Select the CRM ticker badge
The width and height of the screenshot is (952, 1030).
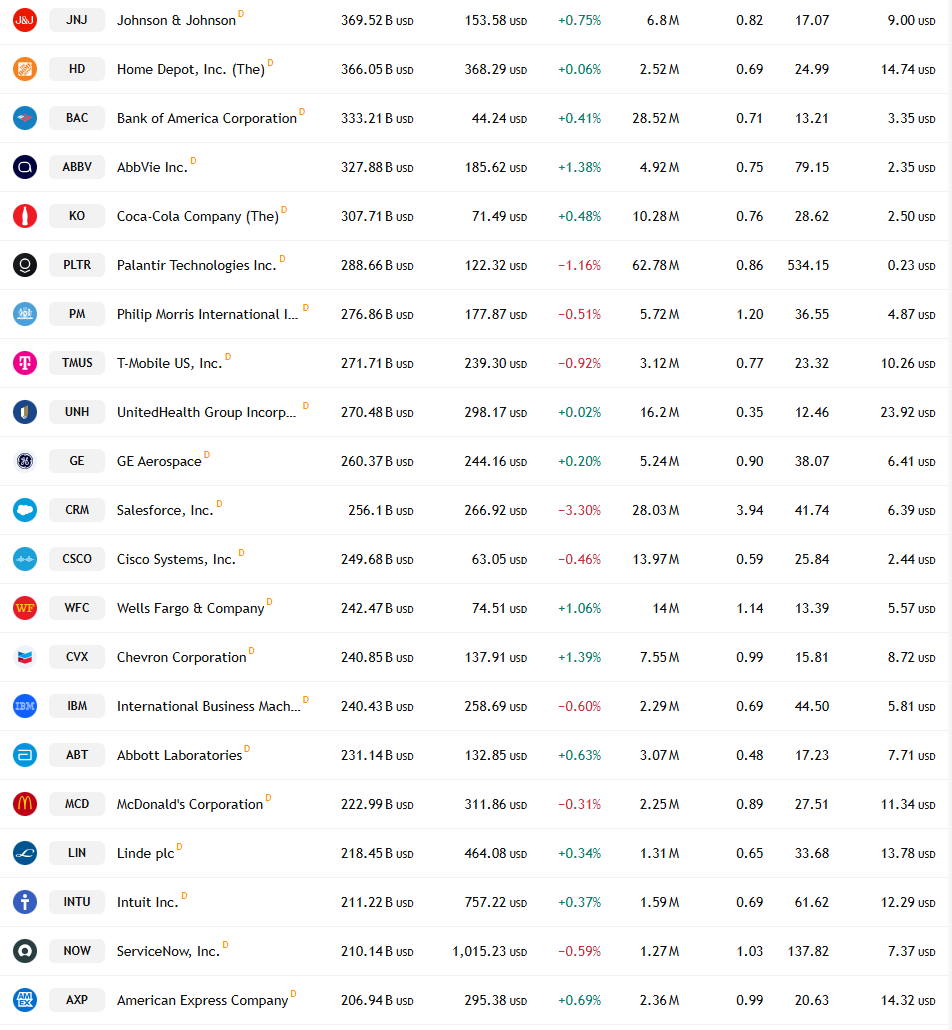pos(77,510)
